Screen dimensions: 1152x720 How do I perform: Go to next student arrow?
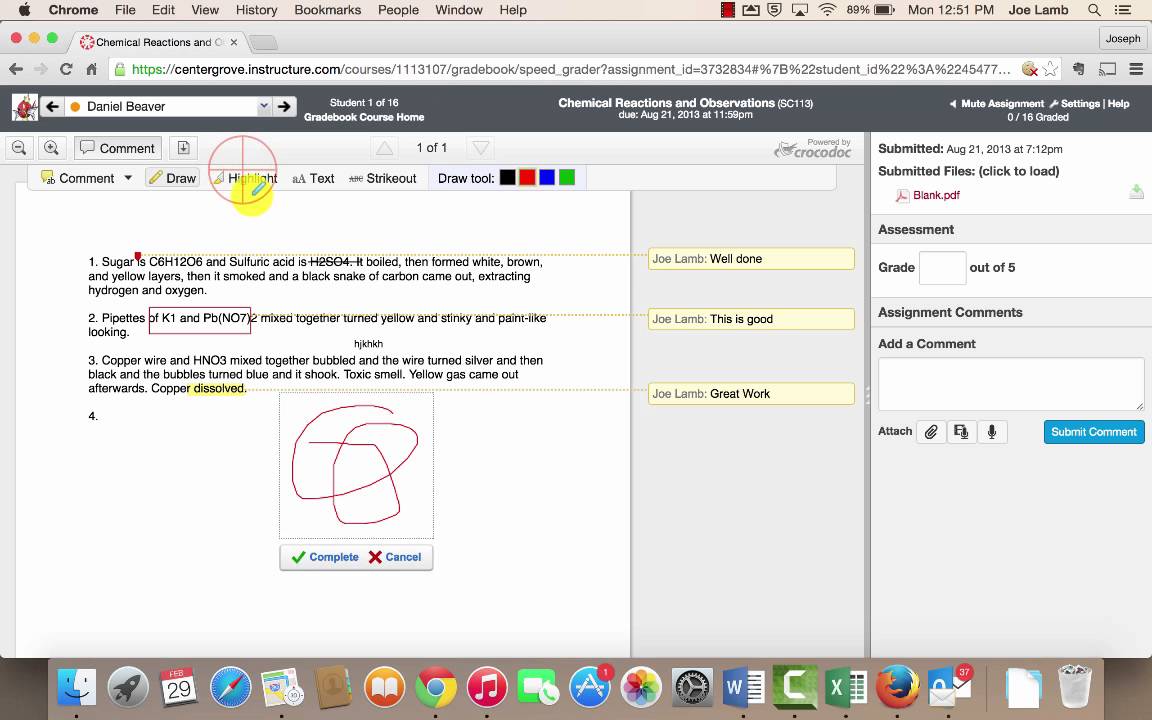click(x=284, y=107)
